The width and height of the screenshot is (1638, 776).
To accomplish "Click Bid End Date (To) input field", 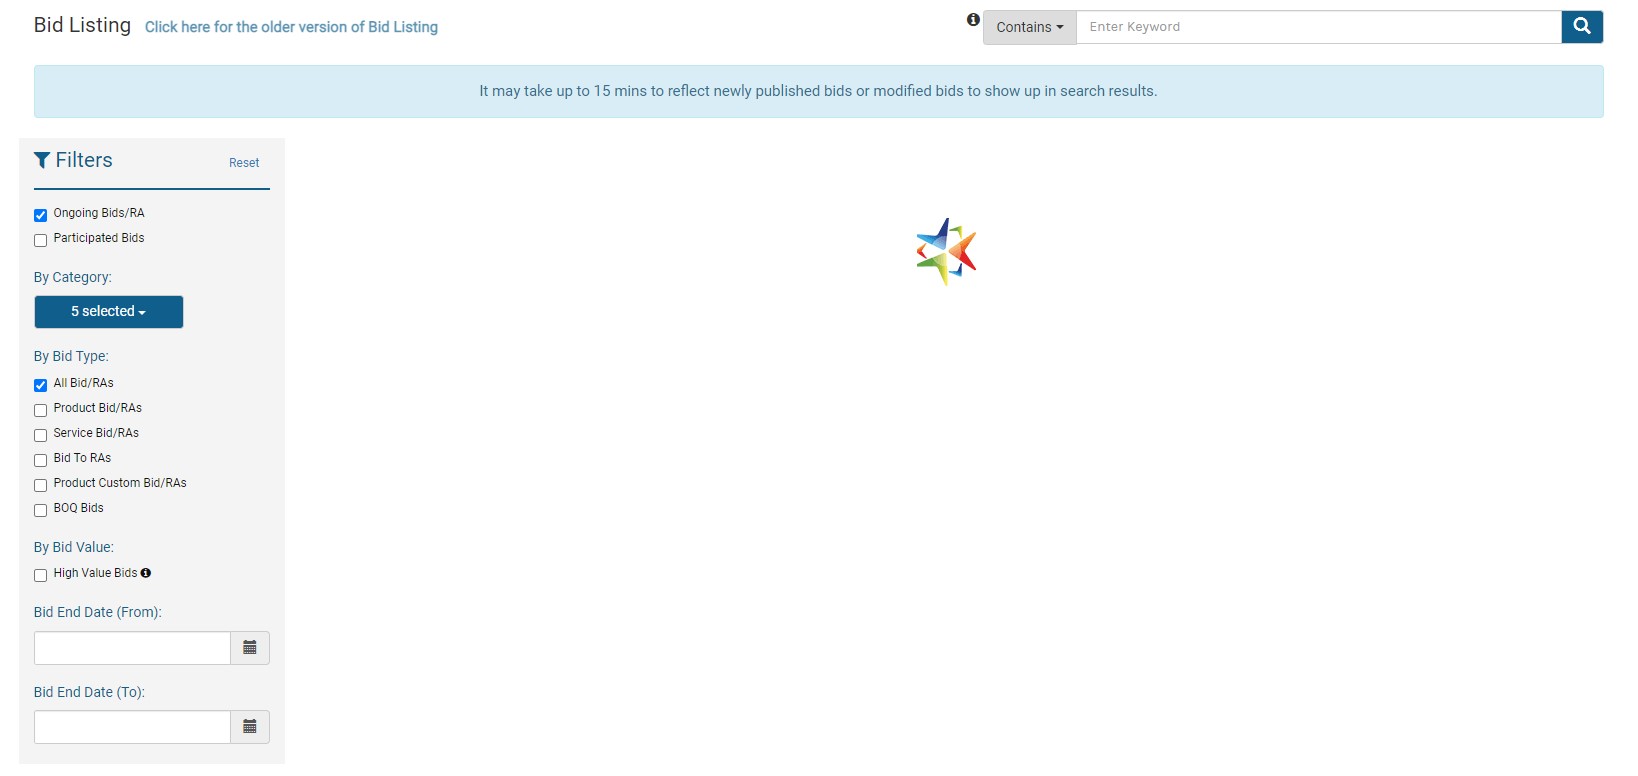I will 132,727.
